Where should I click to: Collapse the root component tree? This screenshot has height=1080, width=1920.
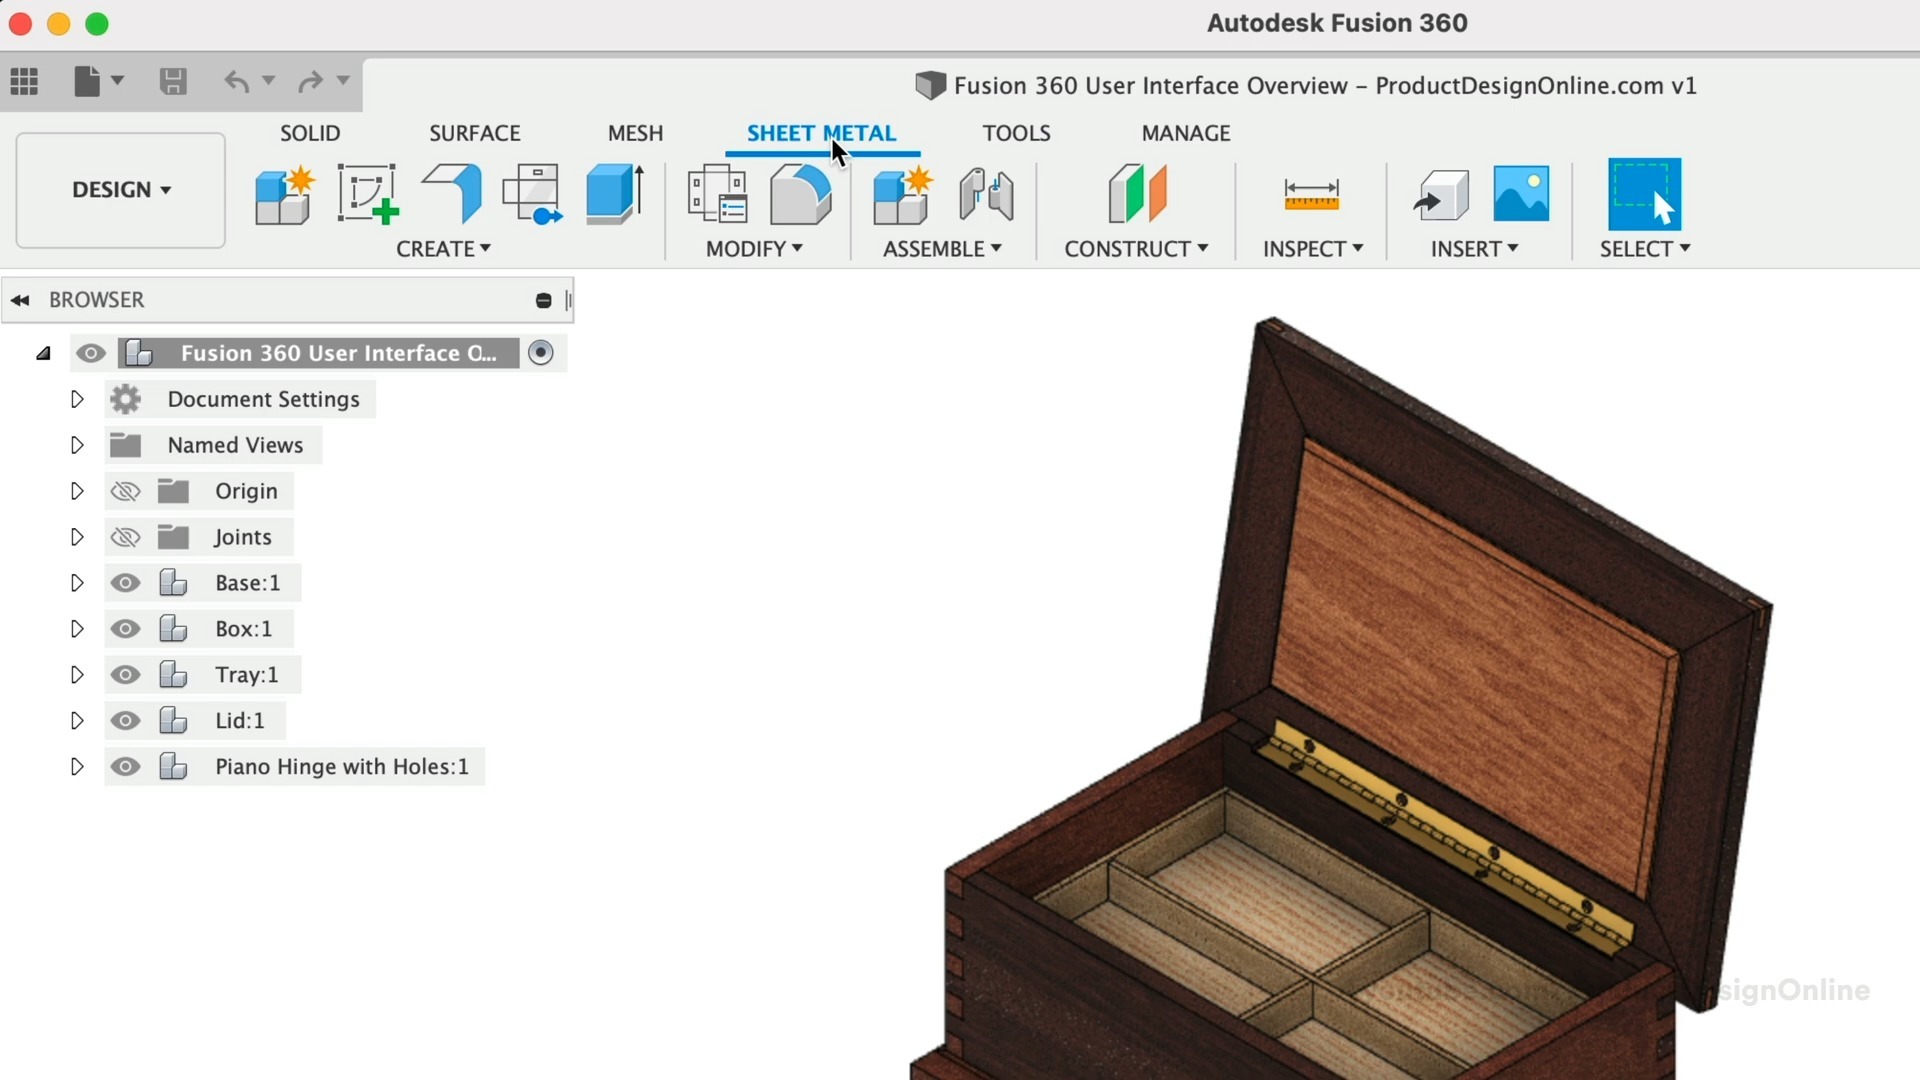pos(43,353)
